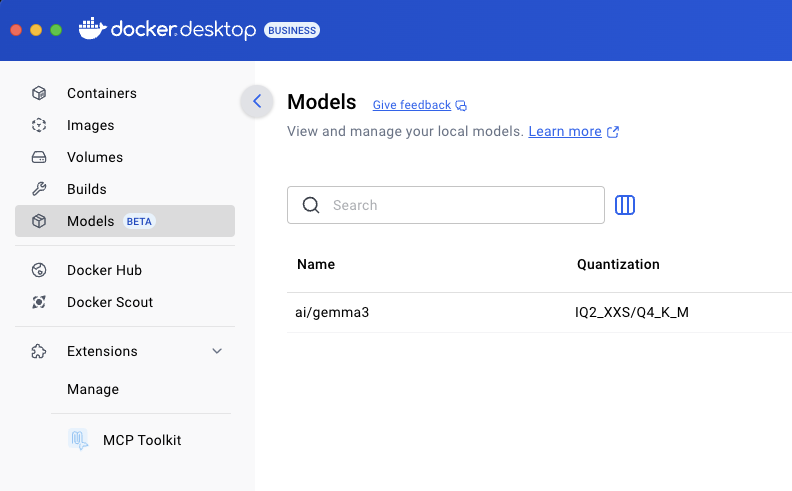Click the MCP Toolkit icon
792x491 pixels.
click(78, 439)
